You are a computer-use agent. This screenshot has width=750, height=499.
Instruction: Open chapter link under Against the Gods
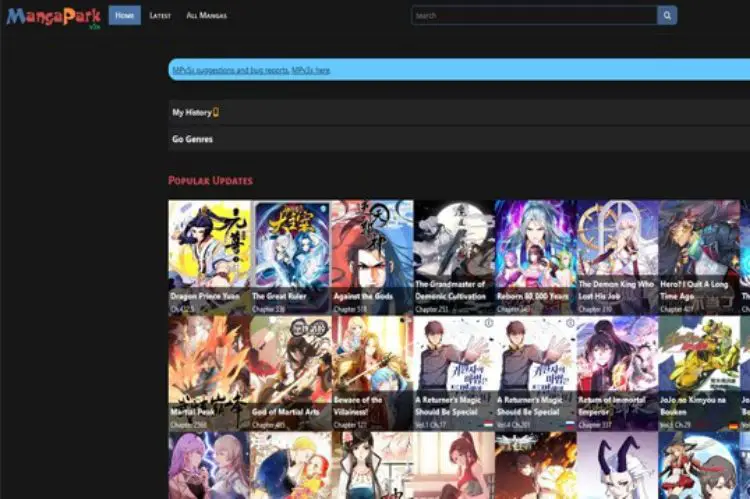(351, 309)
